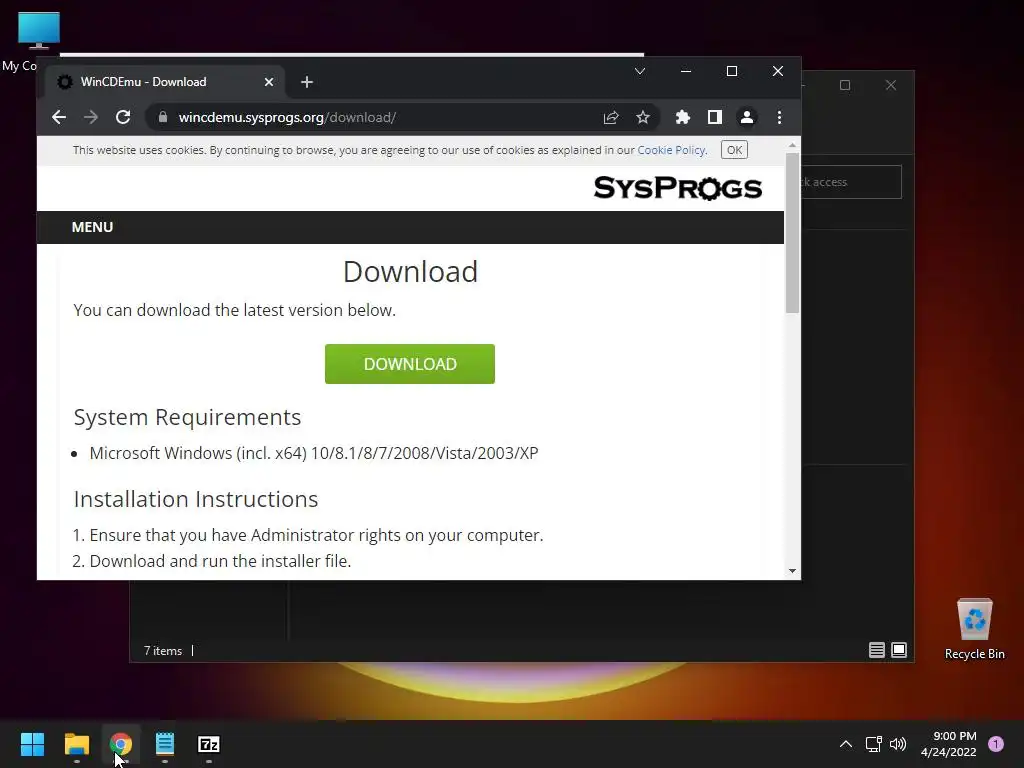Click the vertical scrollbar thumb

pyautogui.click(x=792, y=232)
